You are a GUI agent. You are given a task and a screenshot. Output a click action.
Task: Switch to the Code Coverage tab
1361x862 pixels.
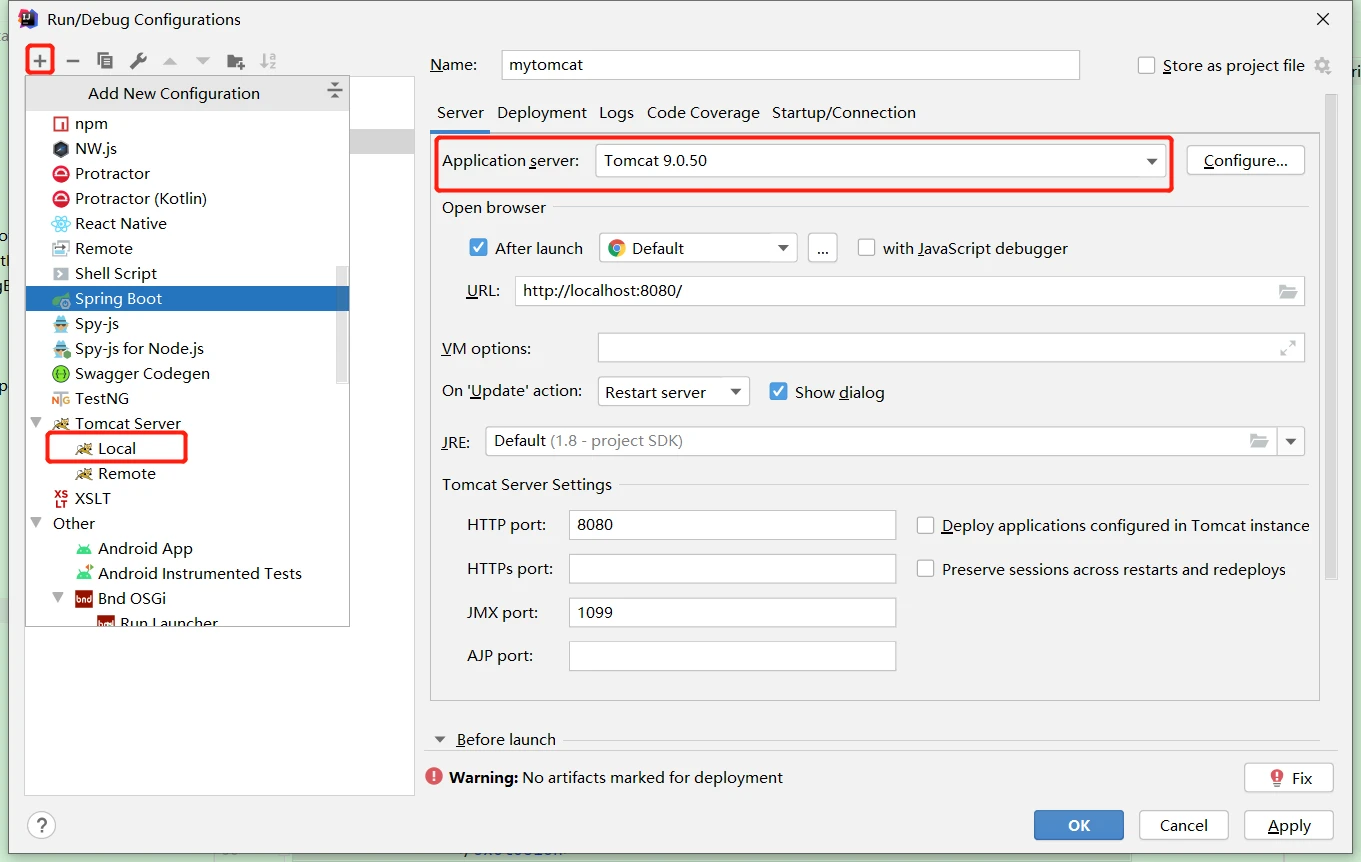[x=703, y=113]
